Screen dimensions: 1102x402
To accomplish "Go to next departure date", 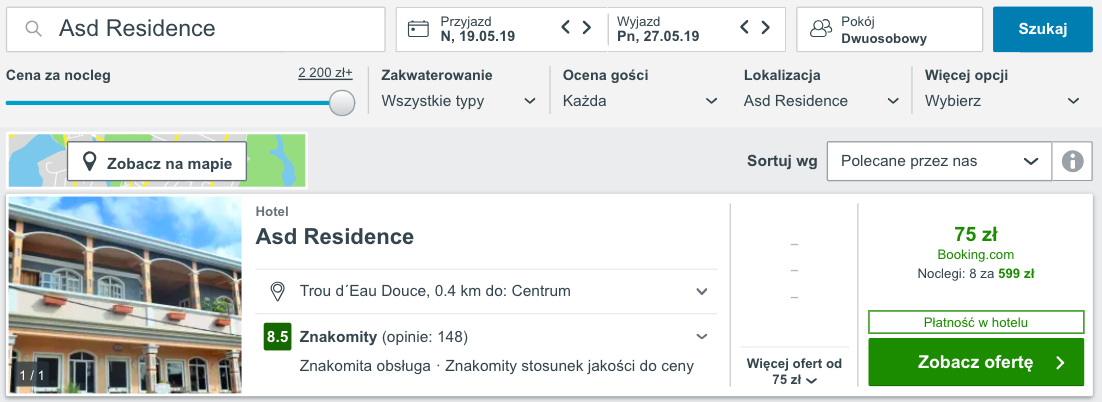I will tap(766, 28).
